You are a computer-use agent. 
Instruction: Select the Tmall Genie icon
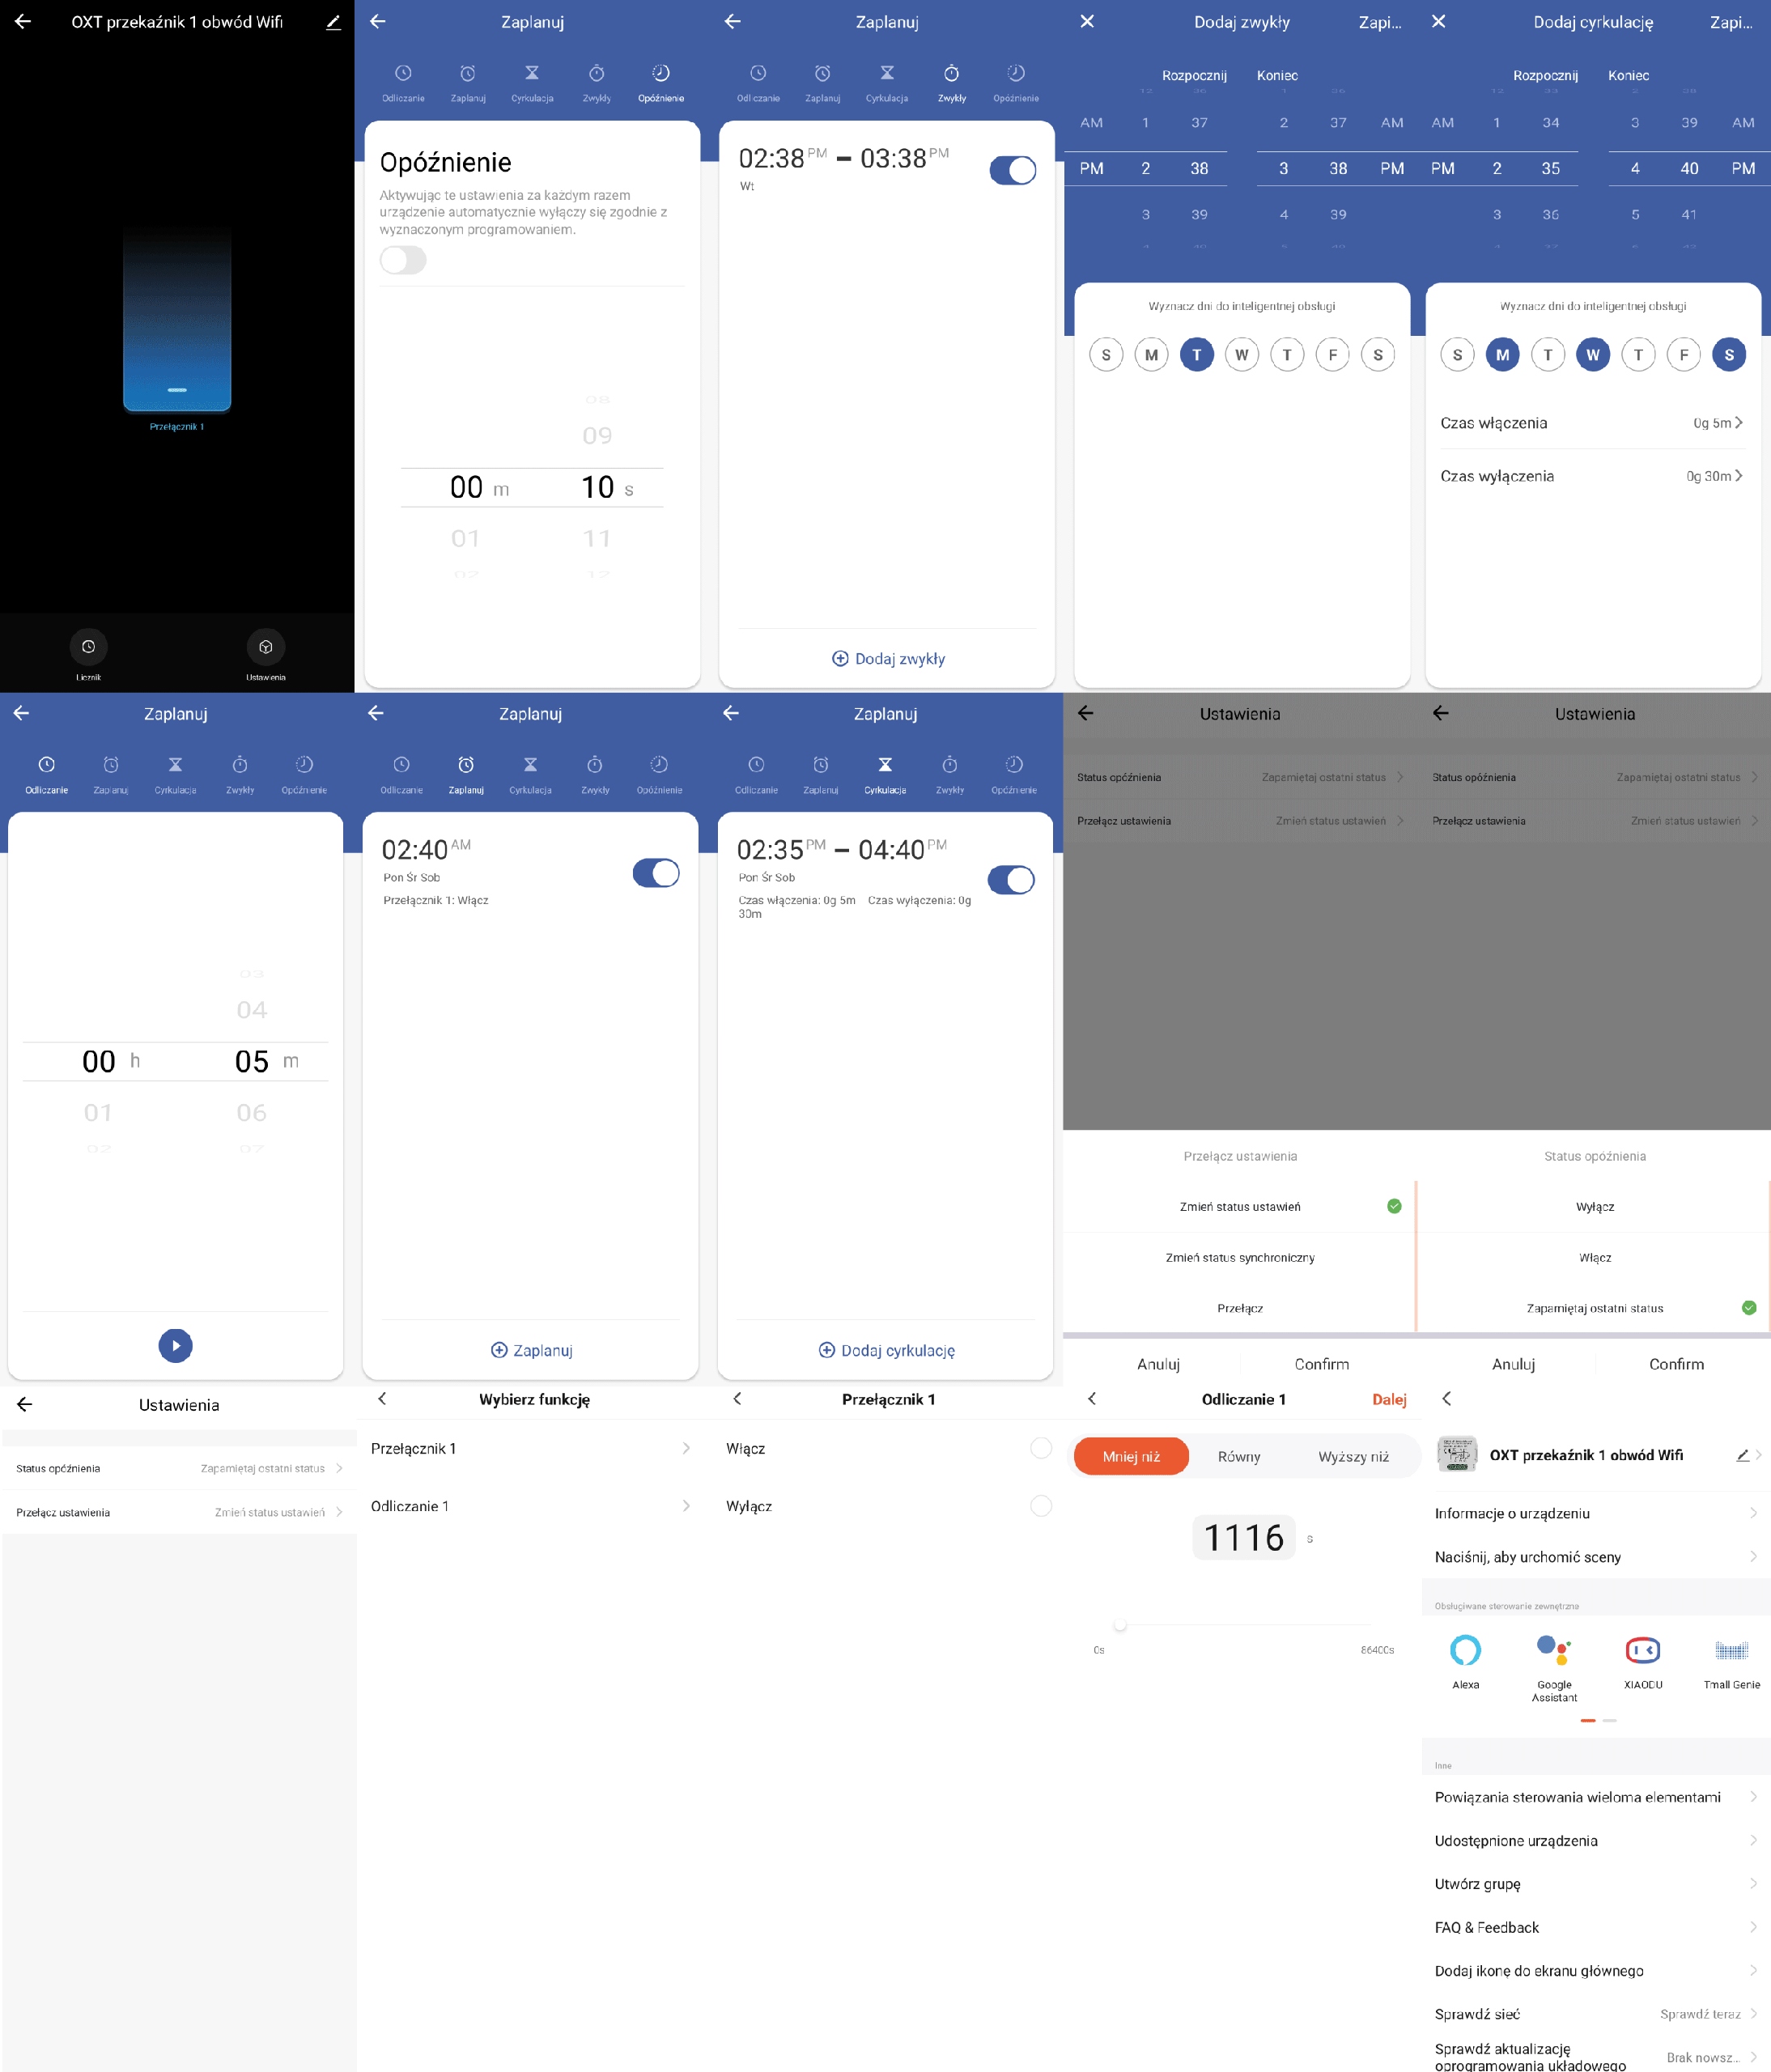pos(1731,1650)
